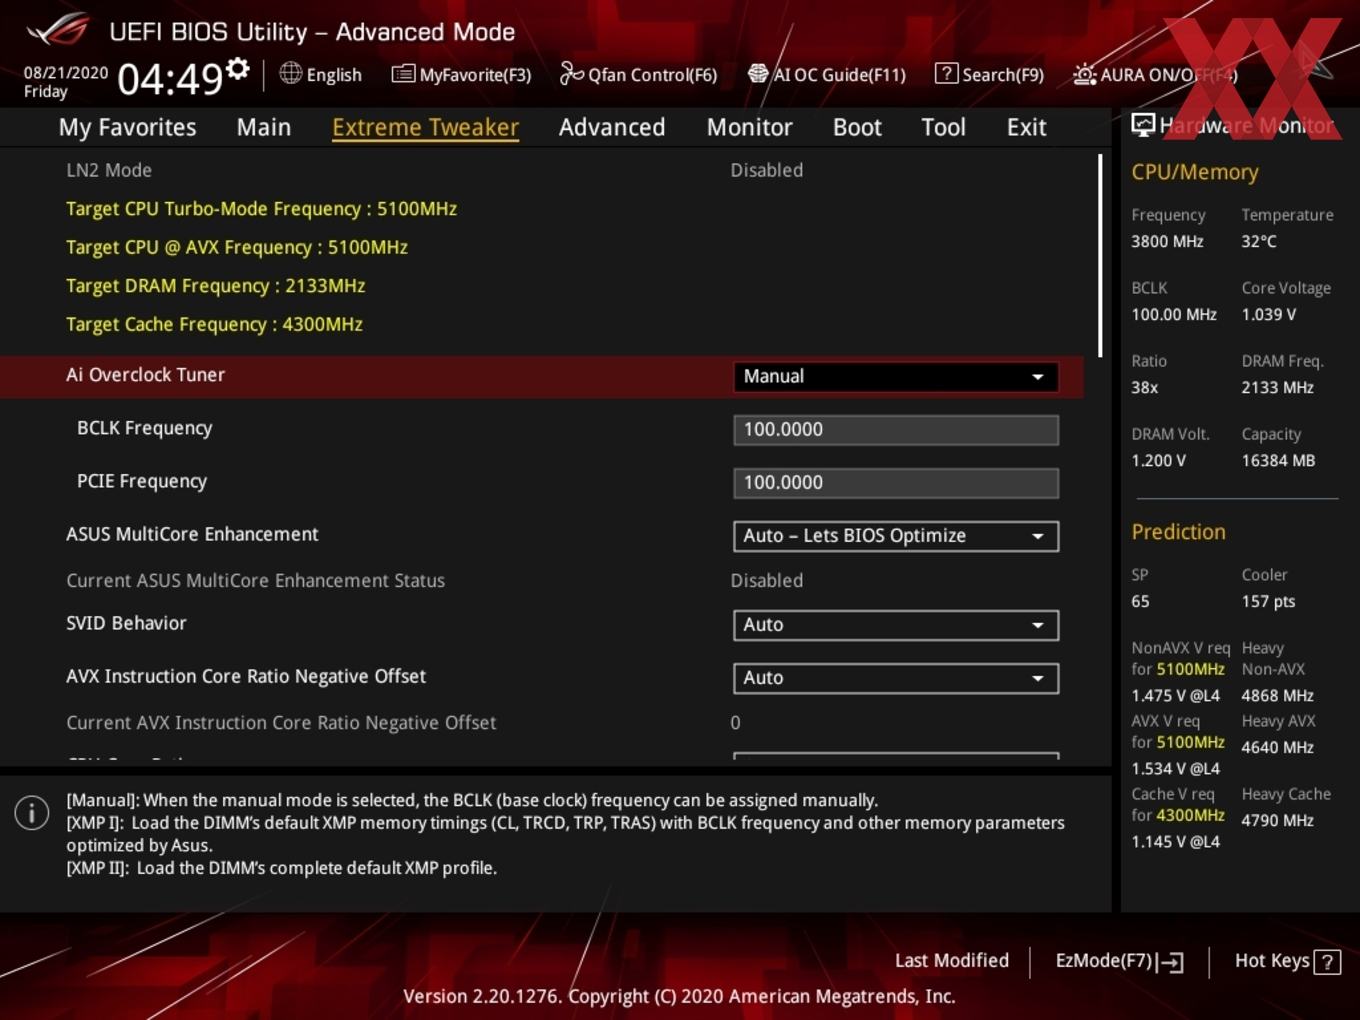Click the settings list scrollbar
This screenshot has height=1020, width=1360.
[x=1100, y=256]
